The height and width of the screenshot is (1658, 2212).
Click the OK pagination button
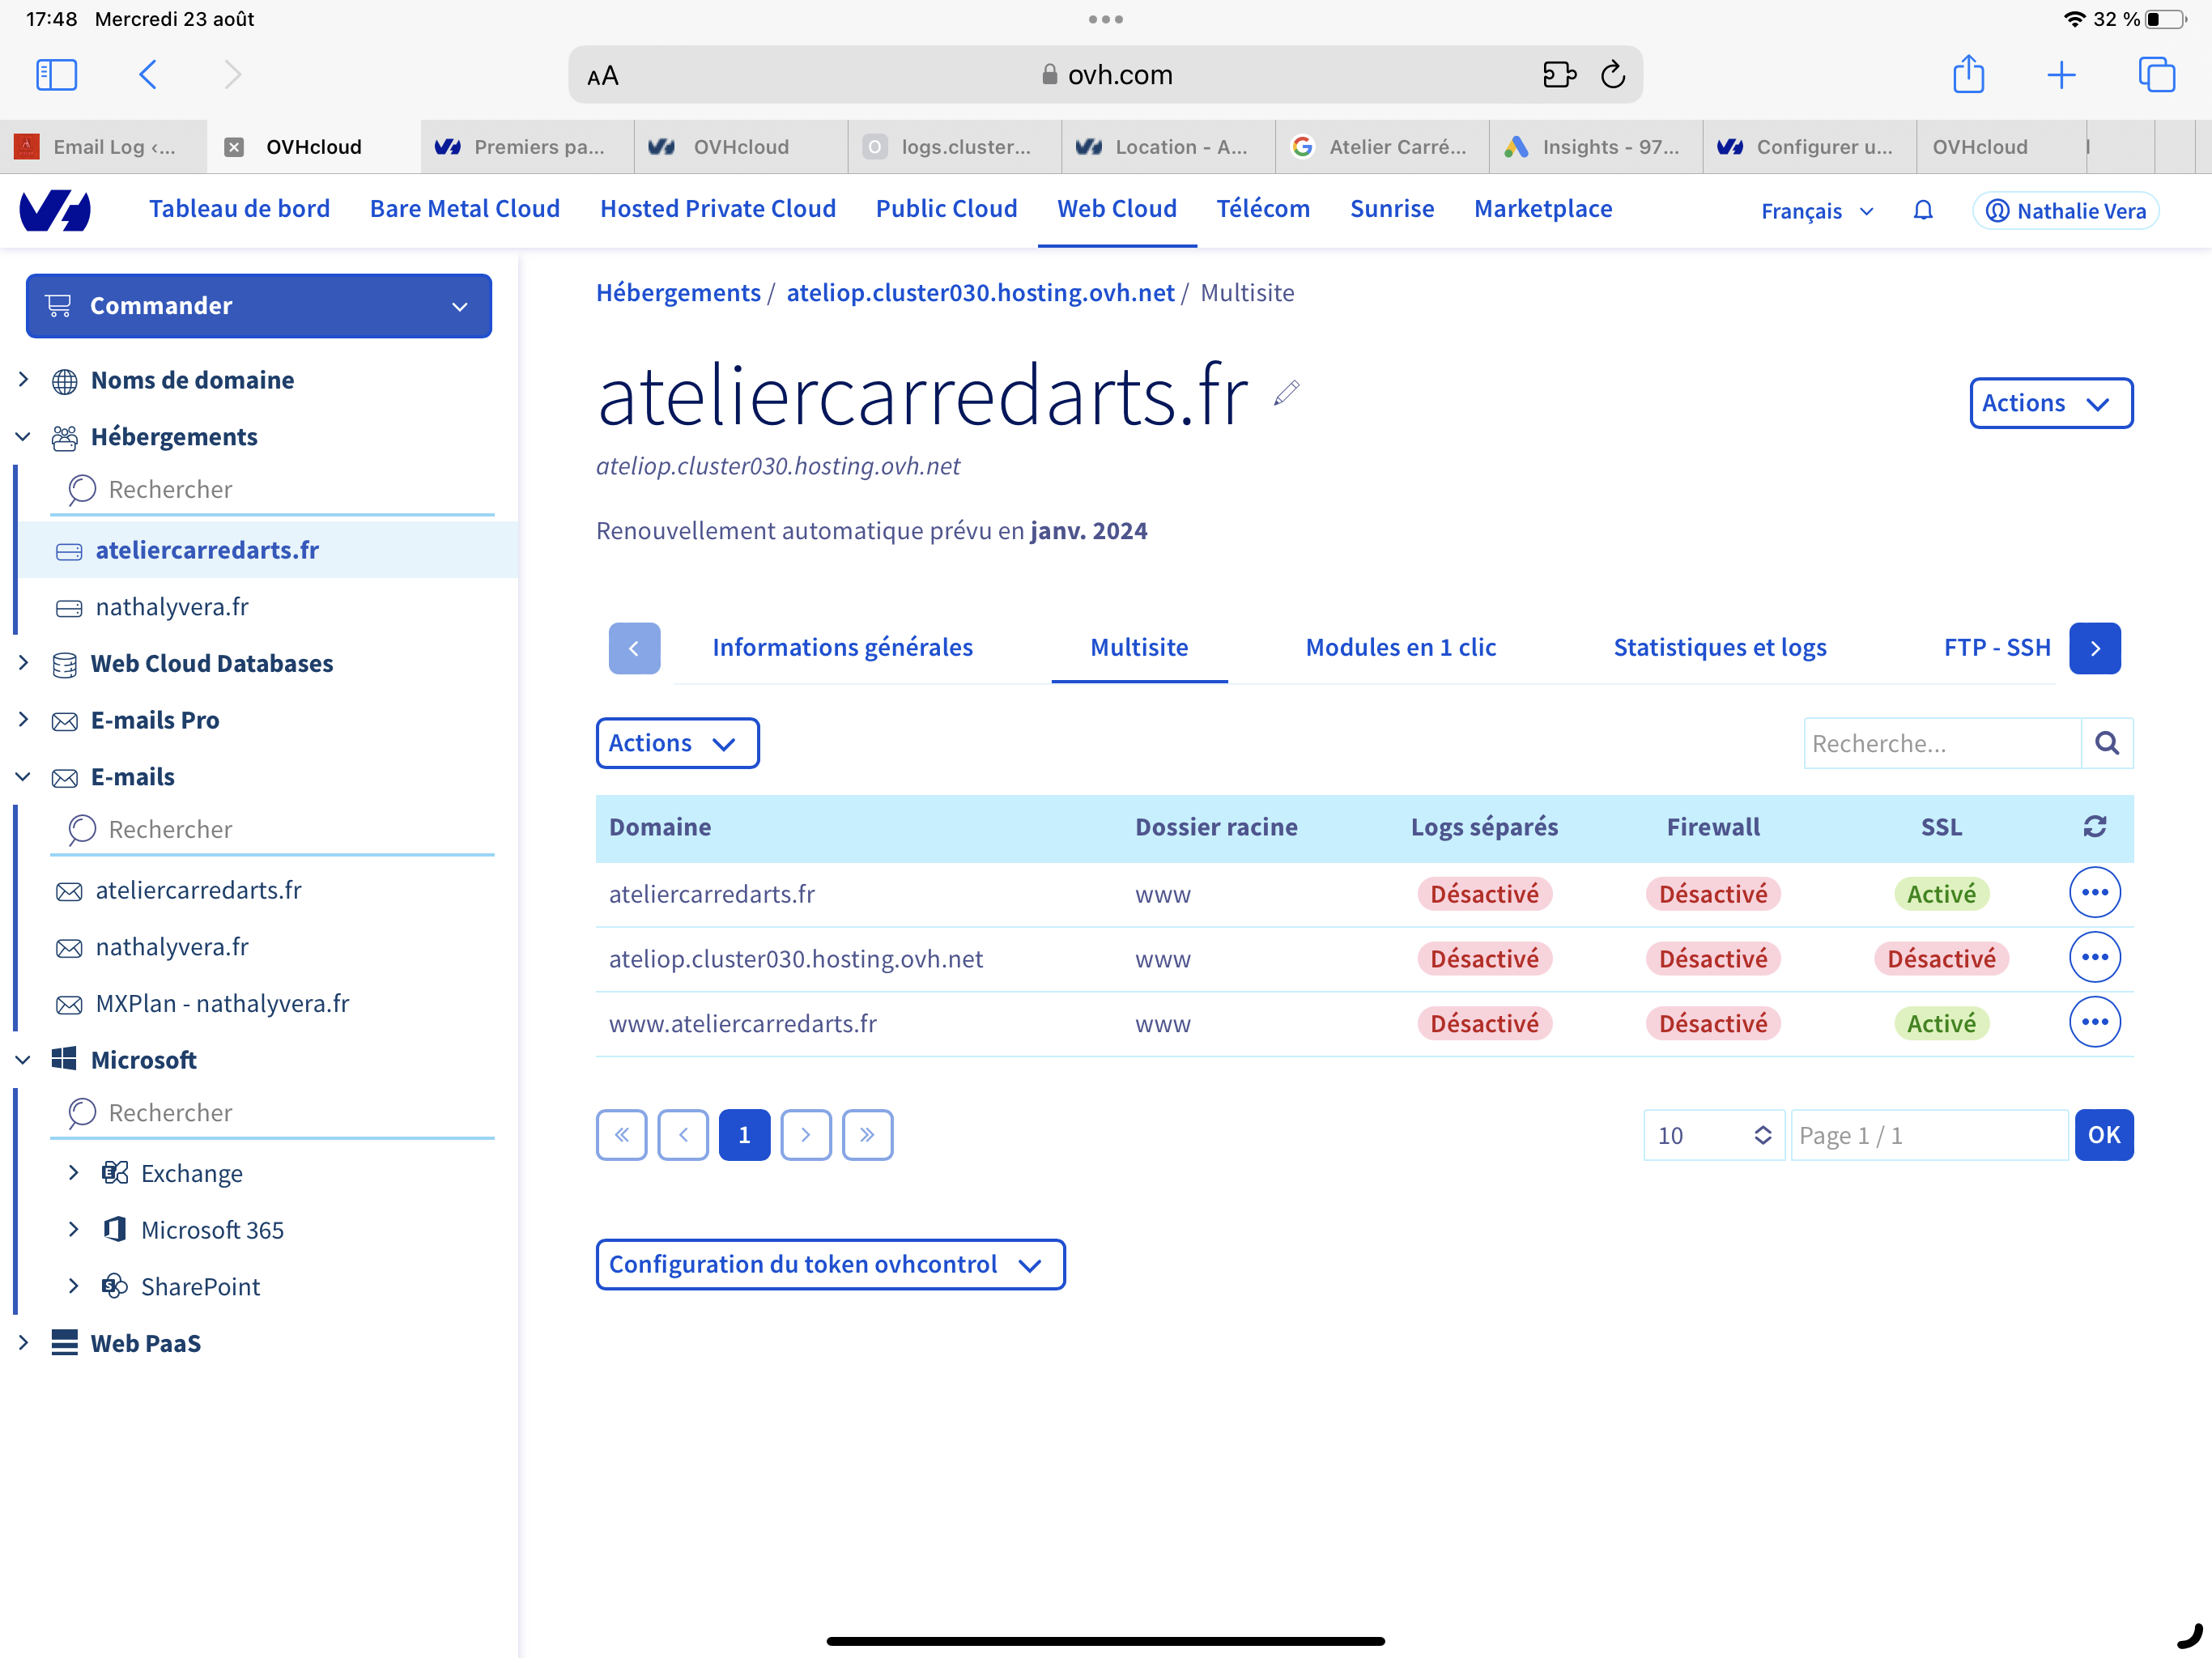tap(2103, 1135)
